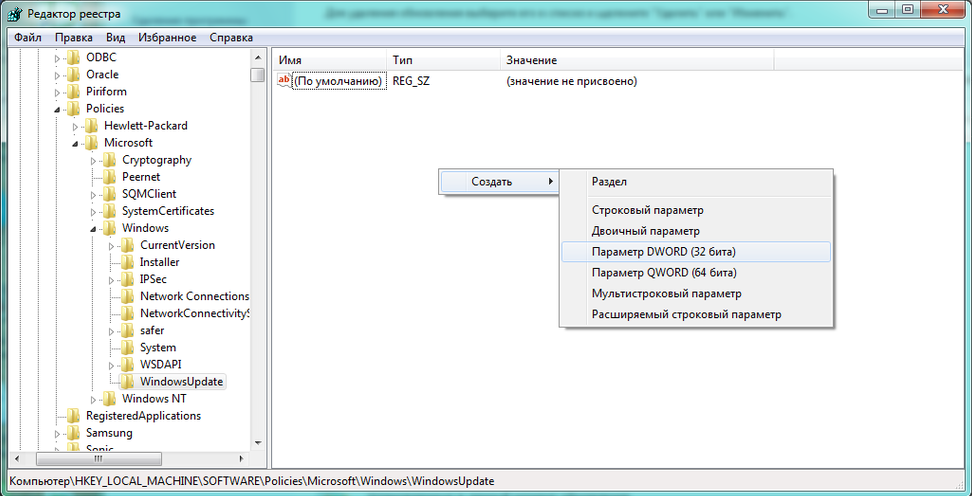Open the Правка menu
The width and height of the screenshot is (972, 496).
(73, 38)
